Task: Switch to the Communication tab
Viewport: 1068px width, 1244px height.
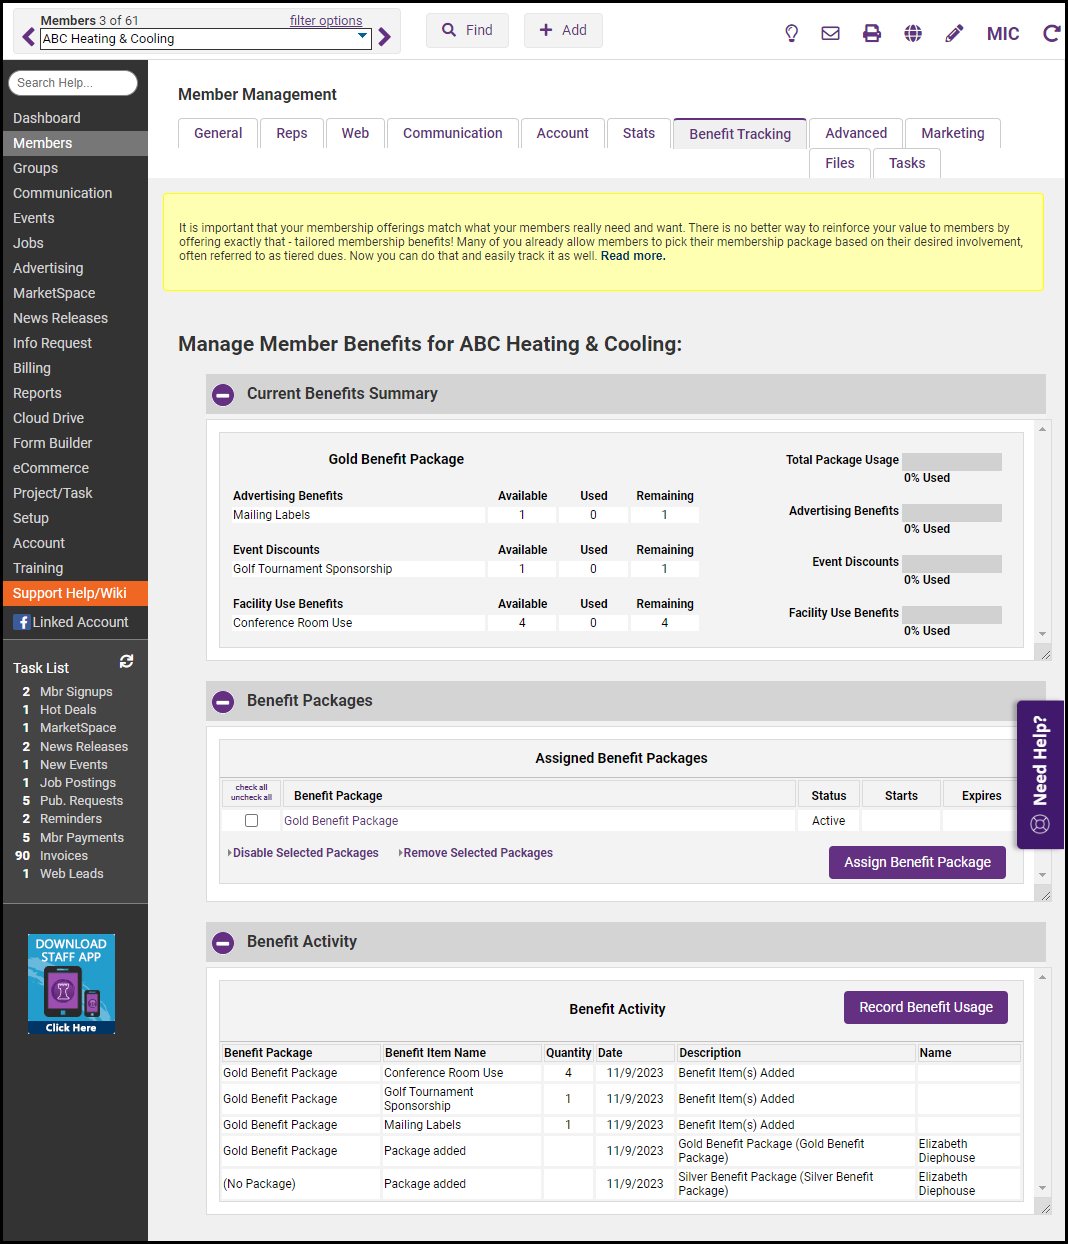Action: click(452, 133)
